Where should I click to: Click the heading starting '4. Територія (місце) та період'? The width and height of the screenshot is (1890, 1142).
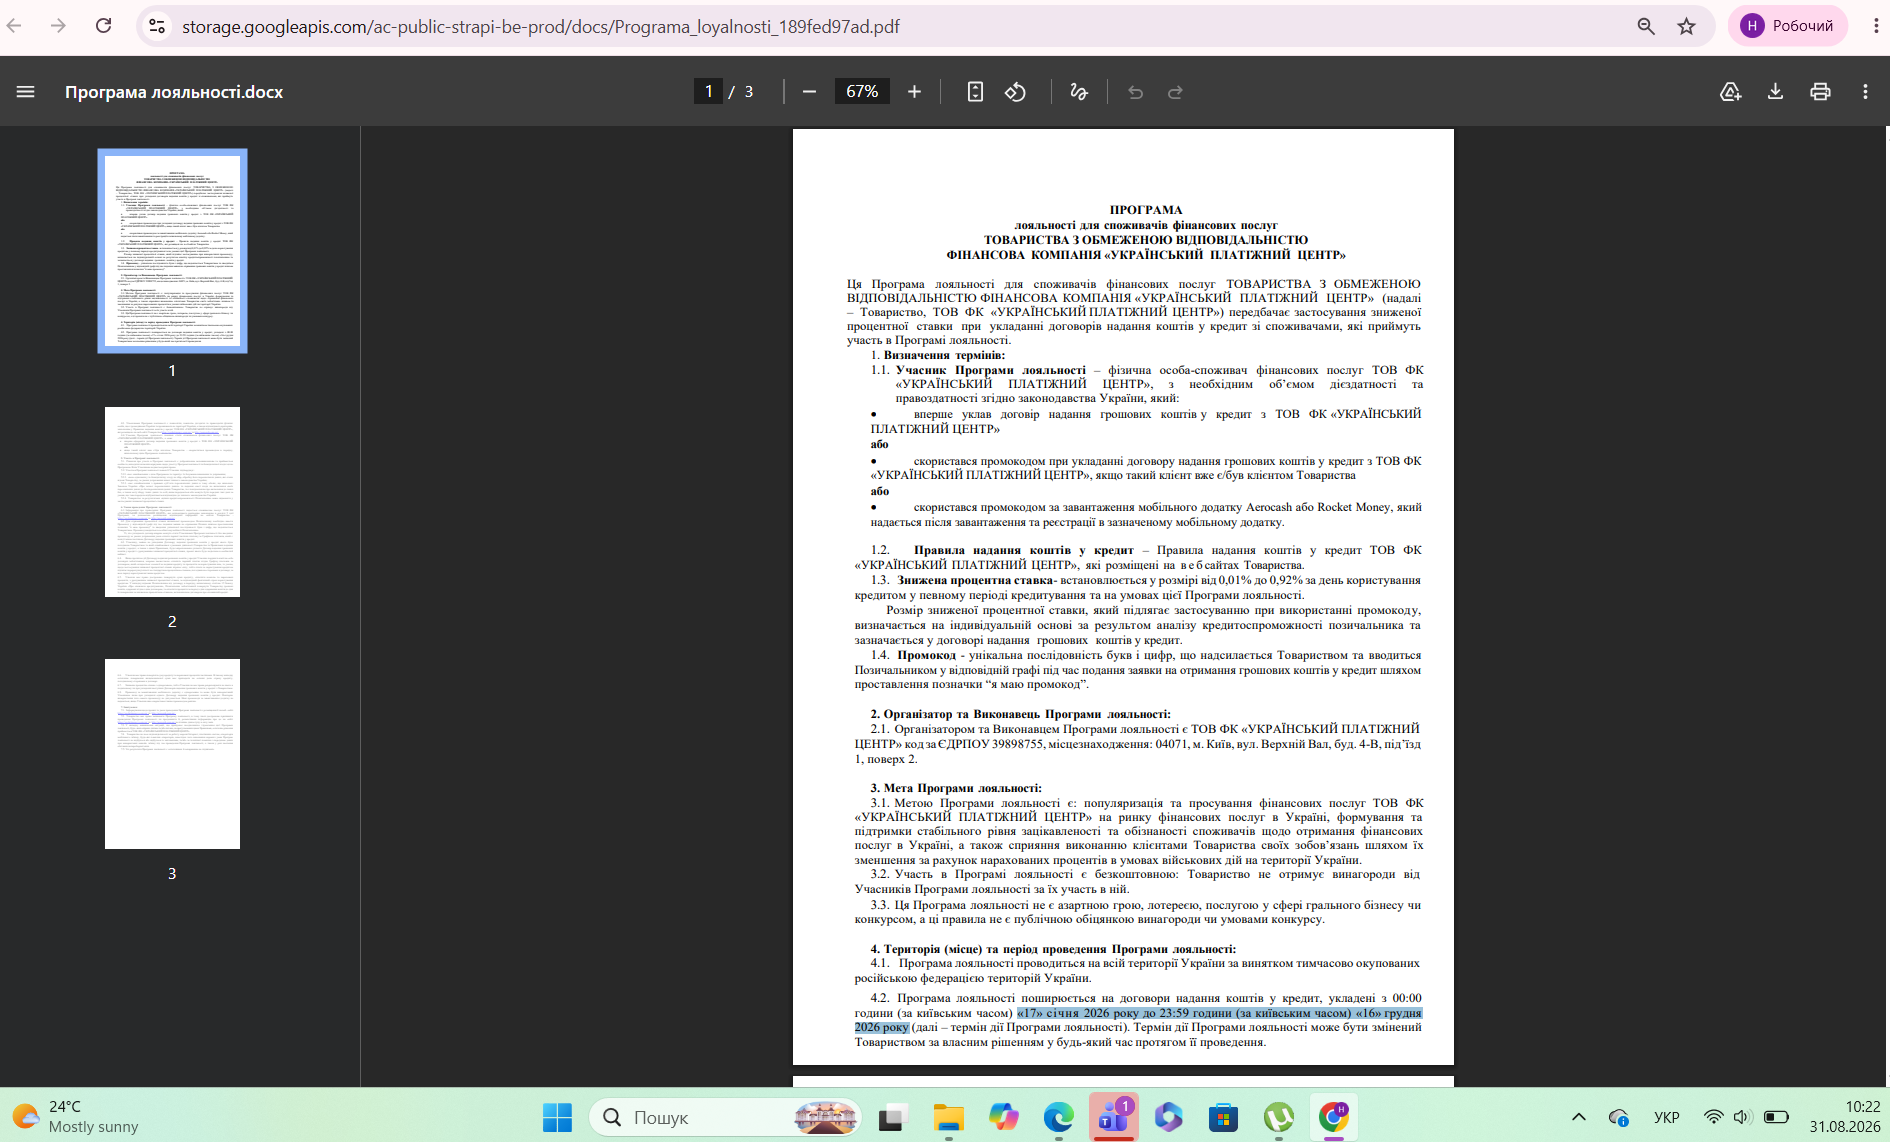1053,949
